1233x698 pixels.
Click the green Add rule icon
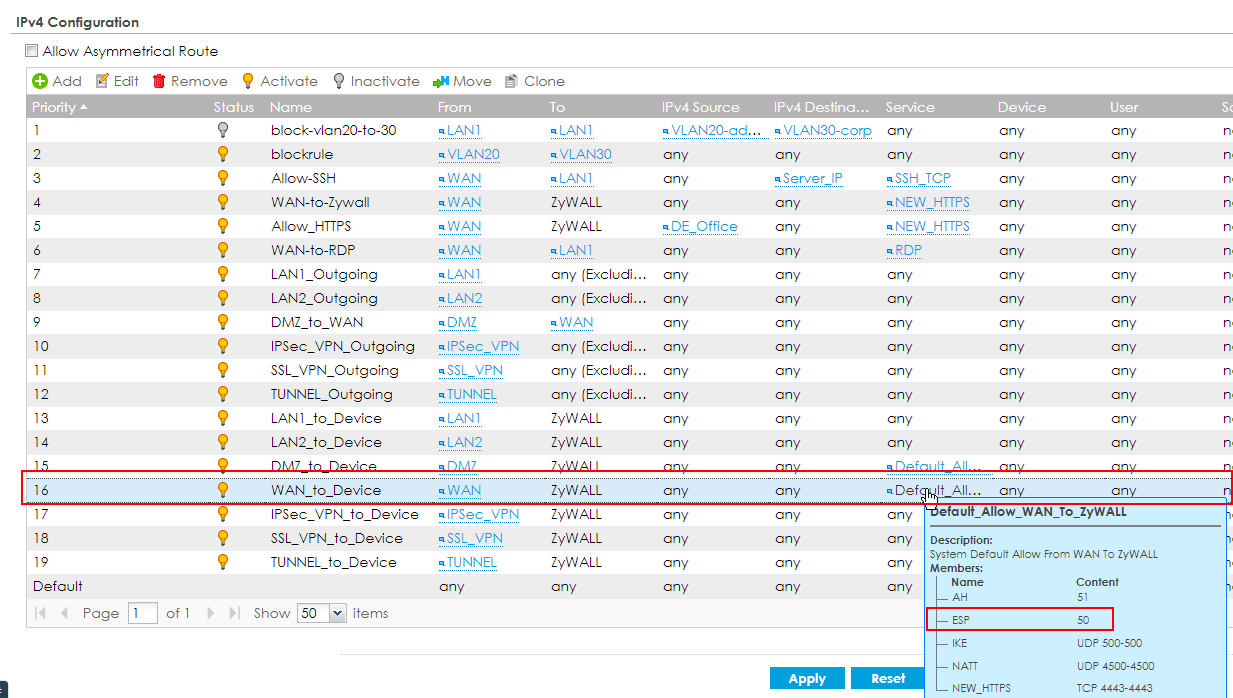40,81
